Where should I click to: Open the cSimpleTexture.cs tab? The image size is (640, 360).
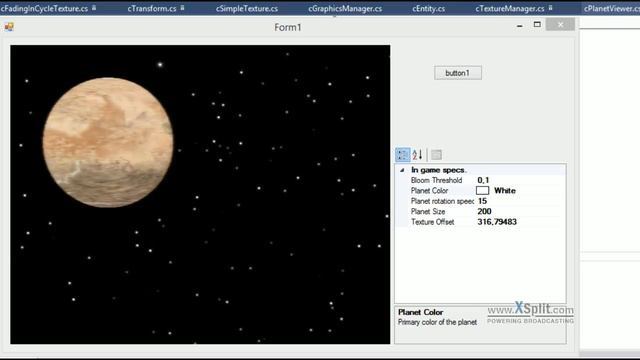click(247, 9)
